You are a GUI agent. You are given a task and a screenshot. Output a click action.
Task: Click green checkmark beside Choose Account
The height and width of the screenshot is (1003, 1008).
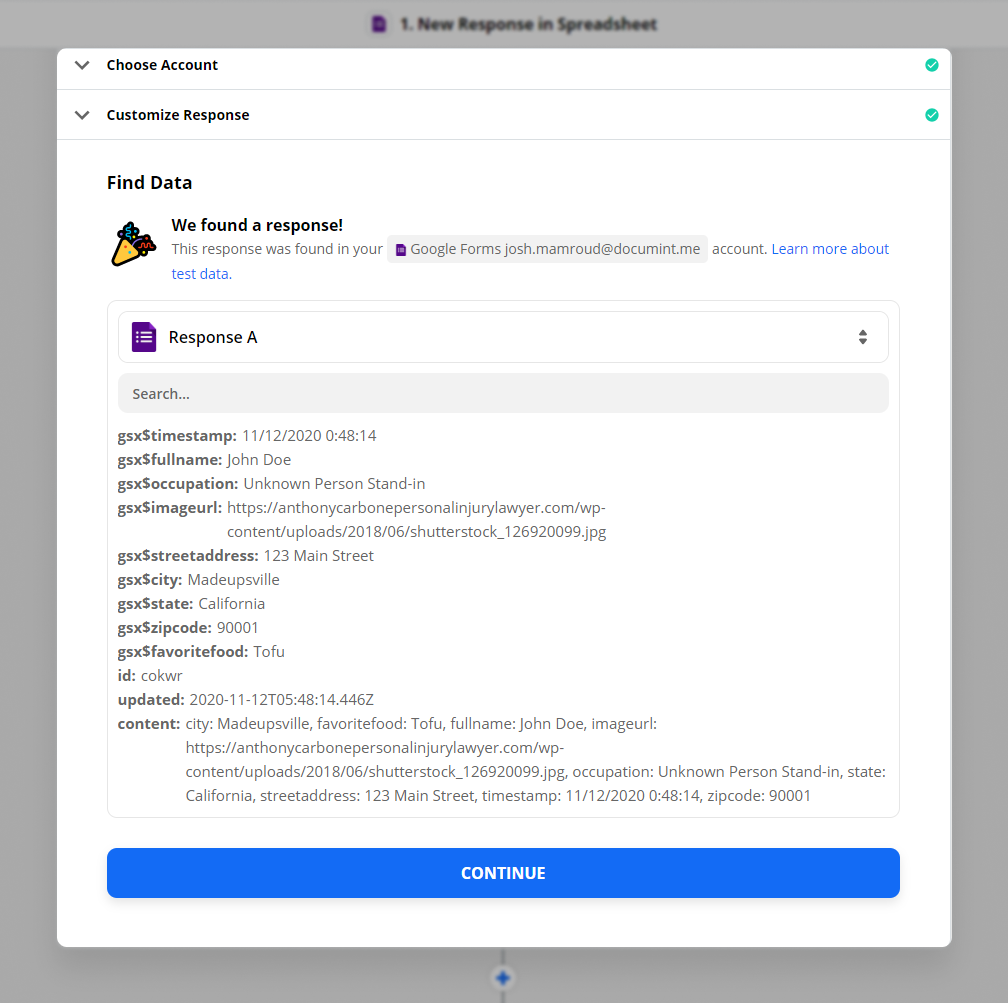(931, 65)
